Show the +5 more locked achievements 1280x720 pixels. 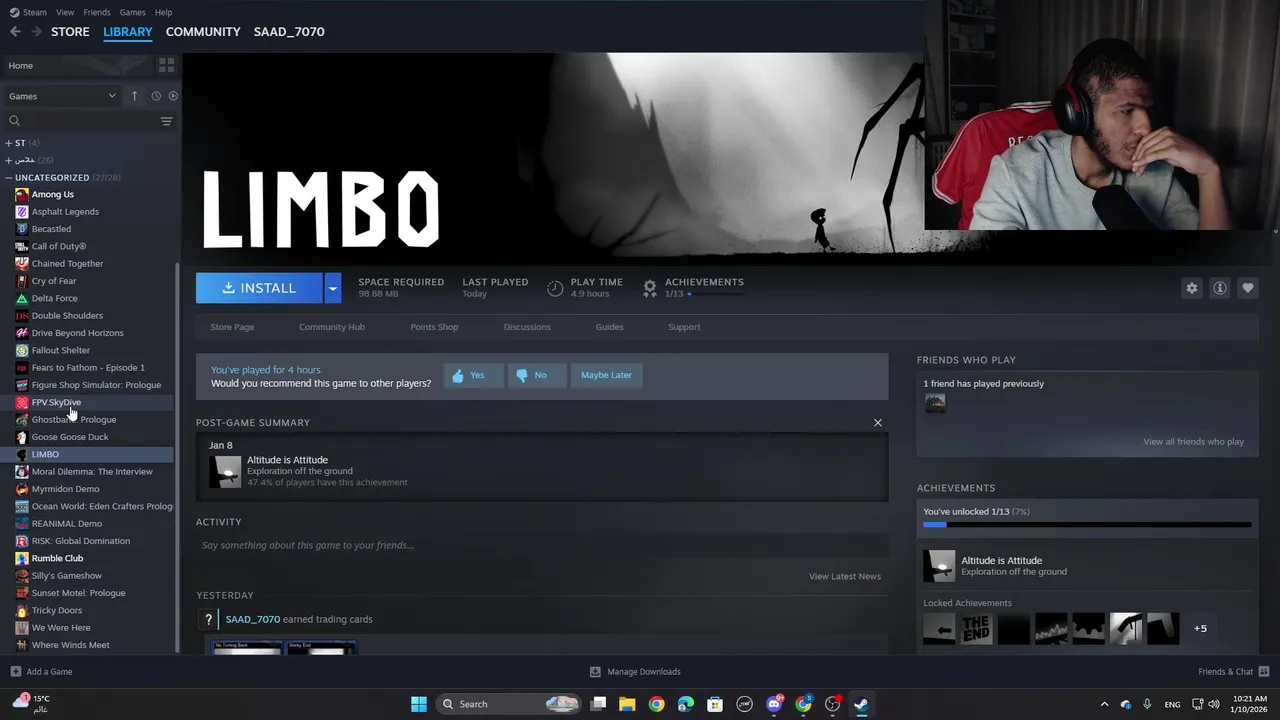[1200, 628]
